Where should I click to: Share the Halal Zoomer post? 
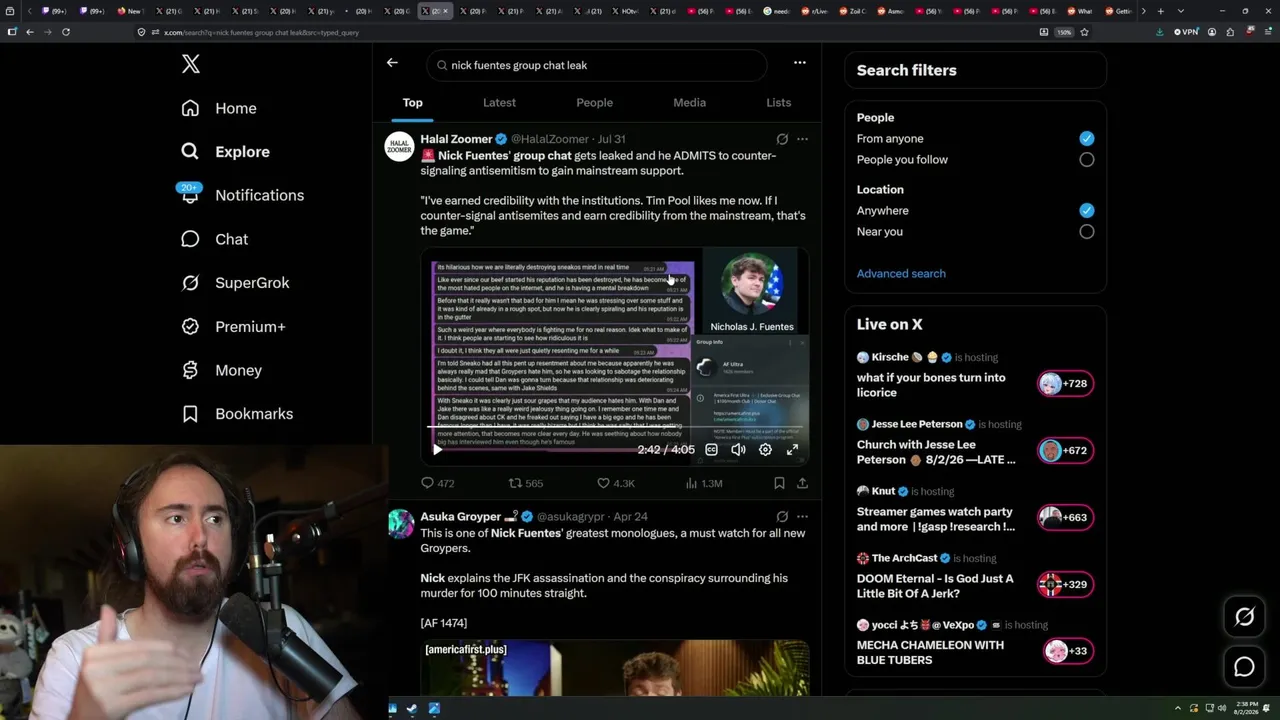[802, 483]
